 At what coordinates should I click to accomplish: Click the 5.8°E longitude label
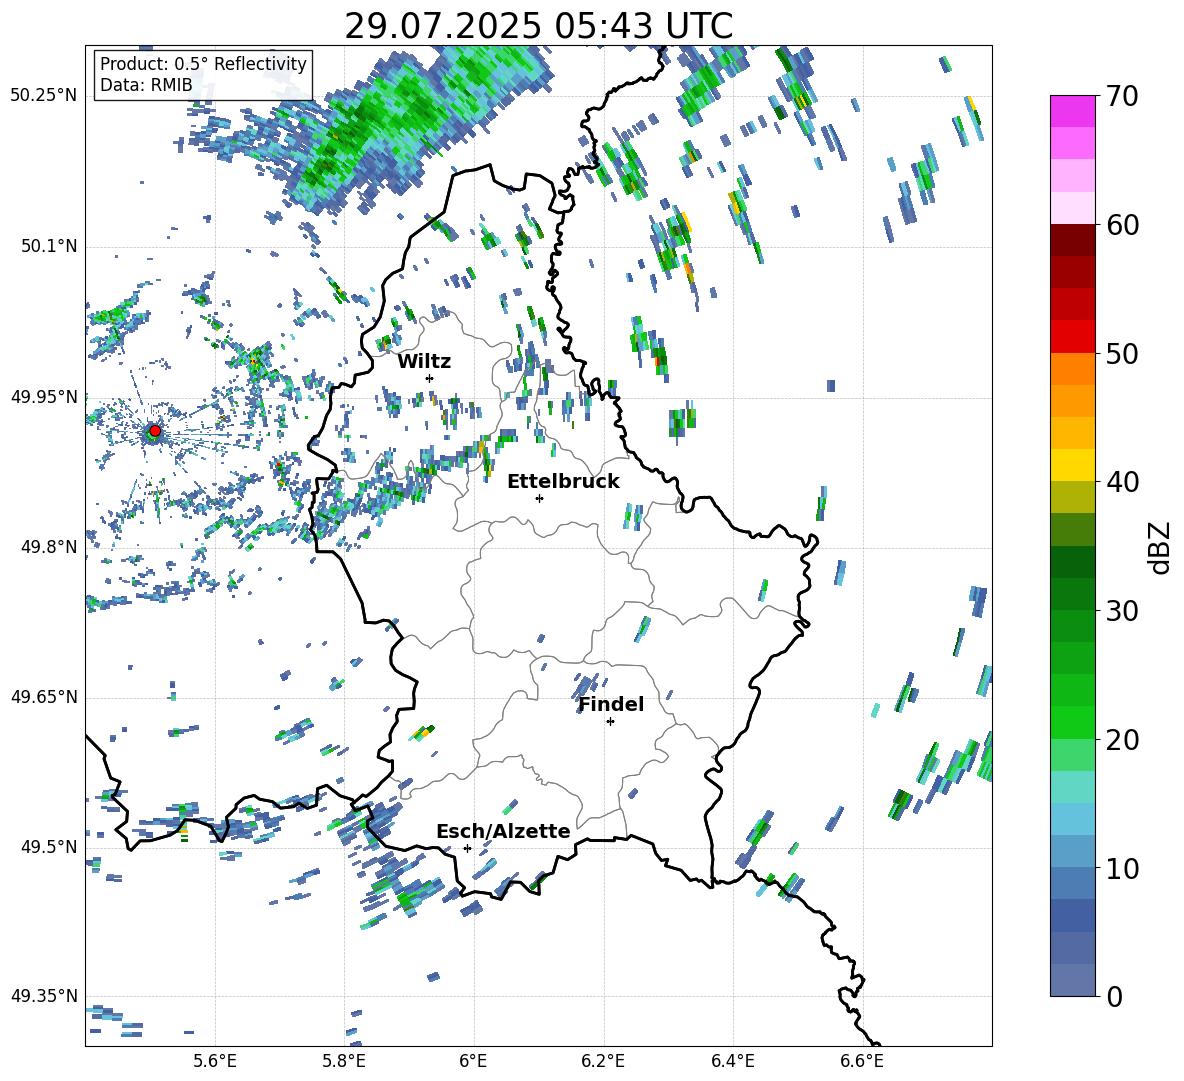pyautogui.click(x=344, y=1061)
